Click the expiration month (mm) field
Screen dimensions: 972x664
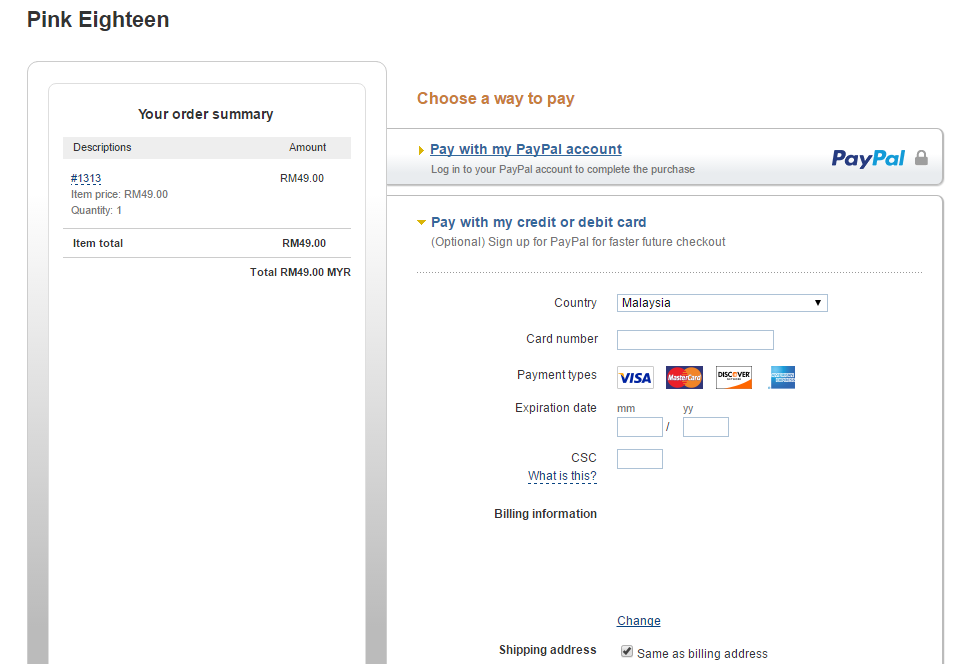click(x=640, y=427)
